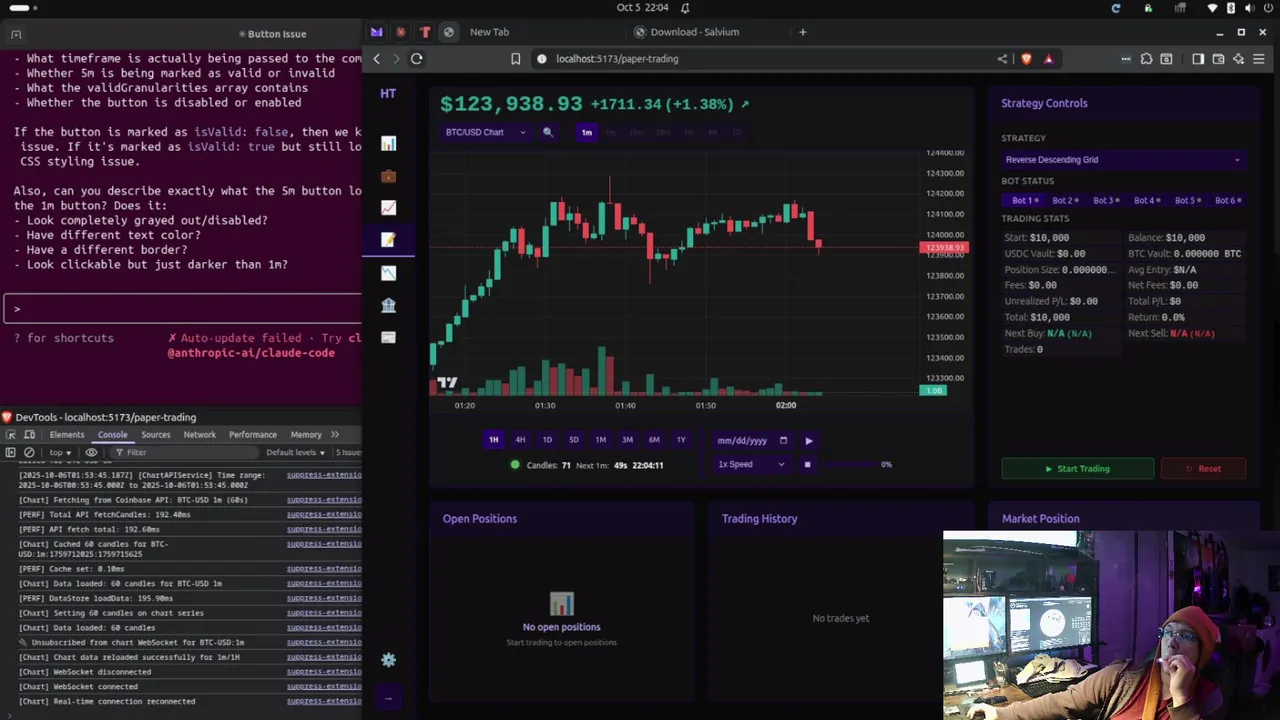Image resolution: width=1280 pixels, height=720 pixels.
Task: Click the HT logo in the sidebar
Action: pos(388,93)
